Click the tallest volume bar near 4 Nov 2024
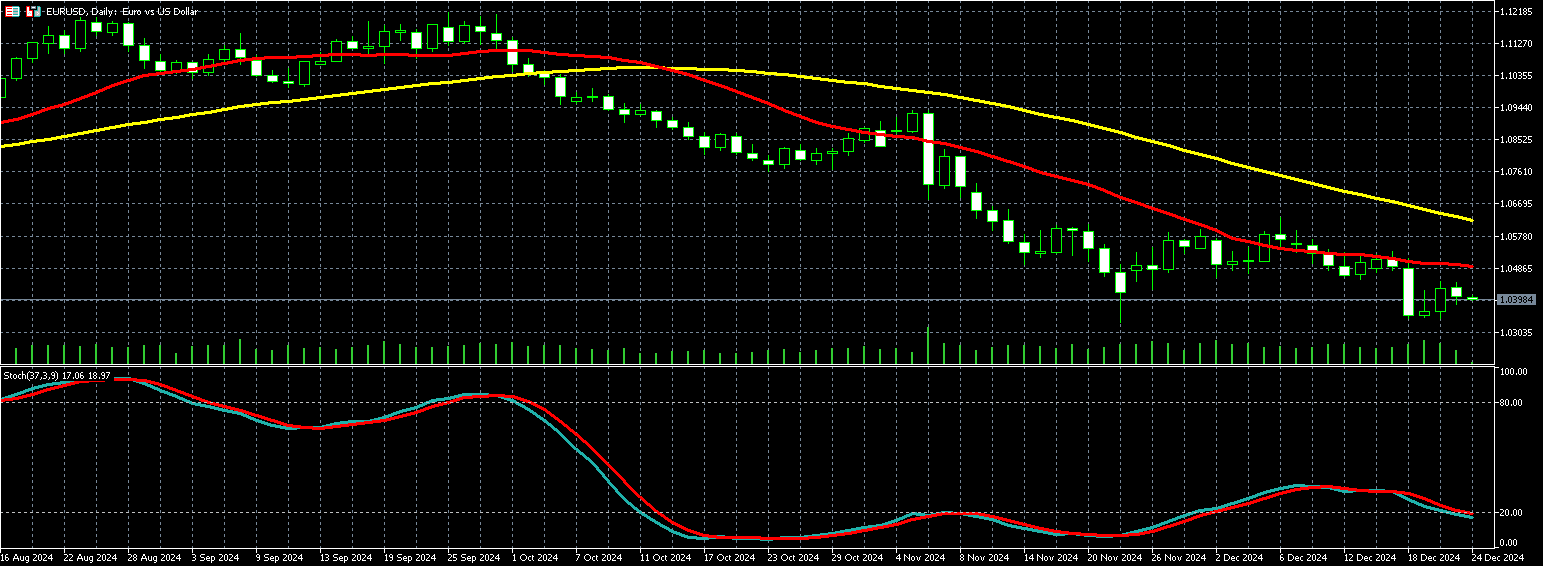The width and height of the screenshot is (1543, 566). pos(928,345)
